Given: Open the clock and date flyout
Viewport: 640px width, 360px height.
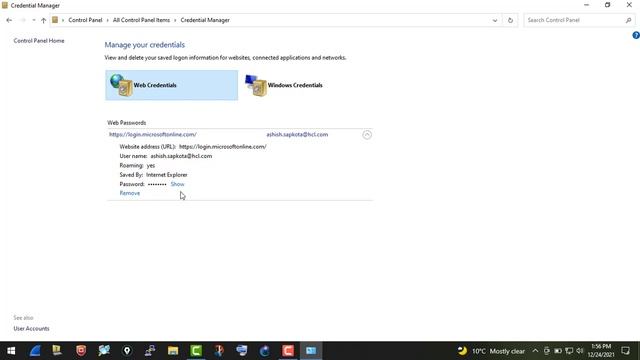Looking at the screenshot, I should tap(601, 351).
